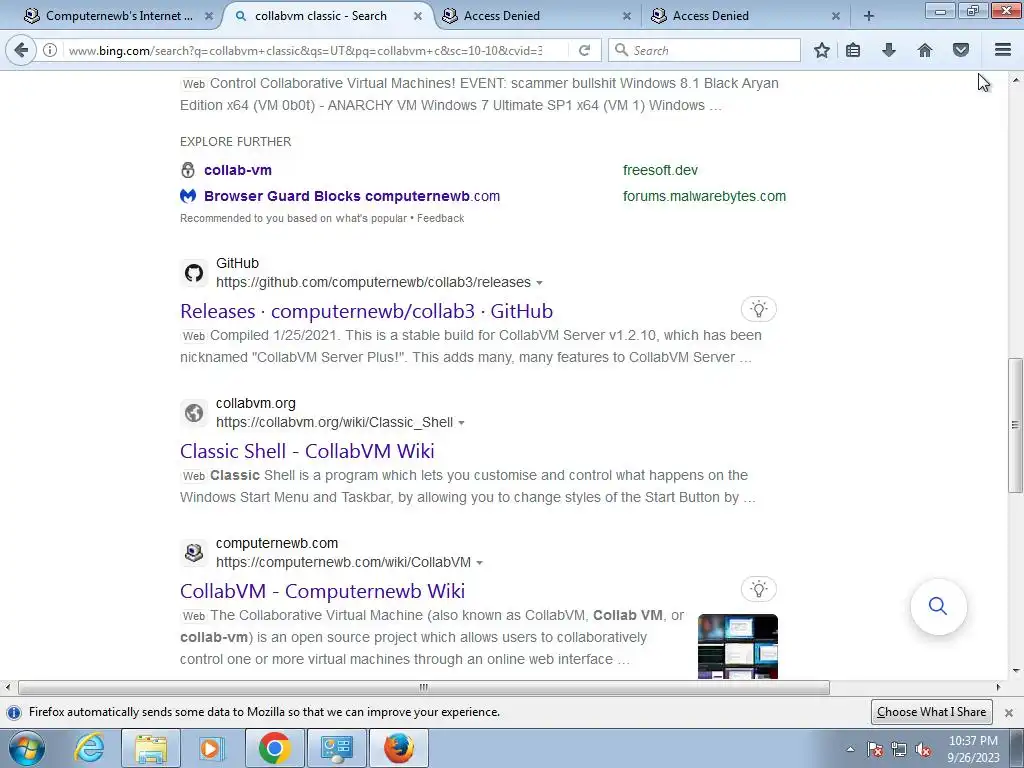Open Releases · computernewb/collab3 · GitHub link
The height and width of the screenshot is (768, 1024).
pyautogui.click(x=366, y=311)
